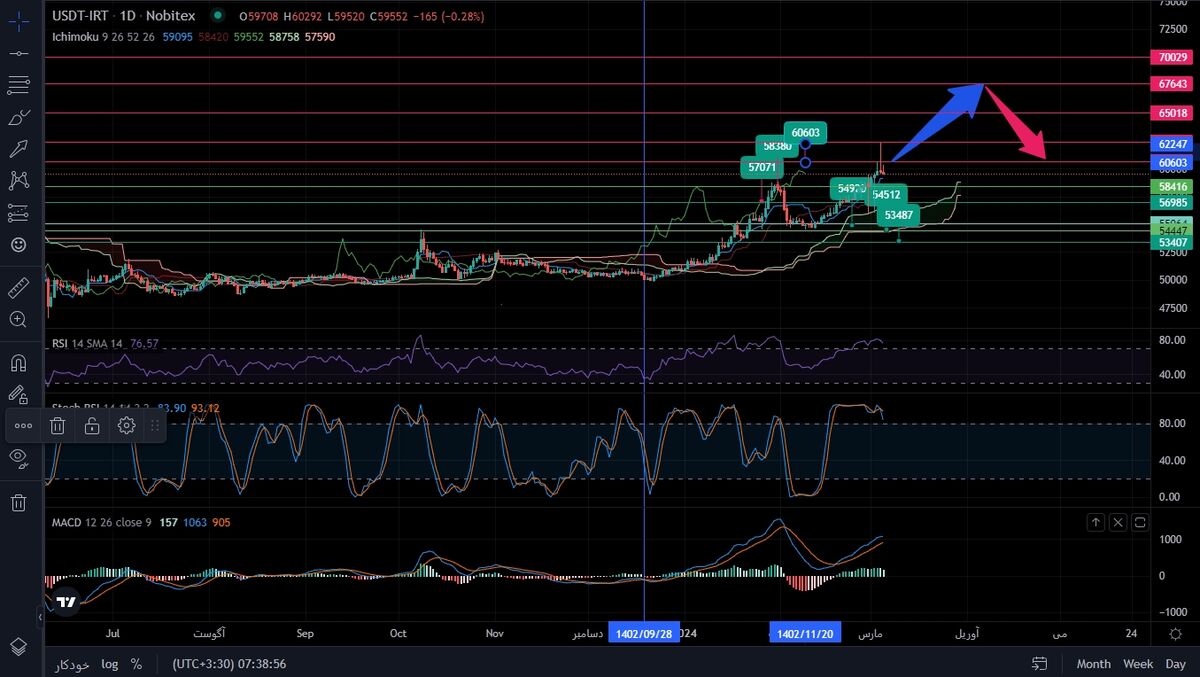Screen dimensions: 1200x677
Task: Toggle percent scale mode
Action: (x=134, y=663)
